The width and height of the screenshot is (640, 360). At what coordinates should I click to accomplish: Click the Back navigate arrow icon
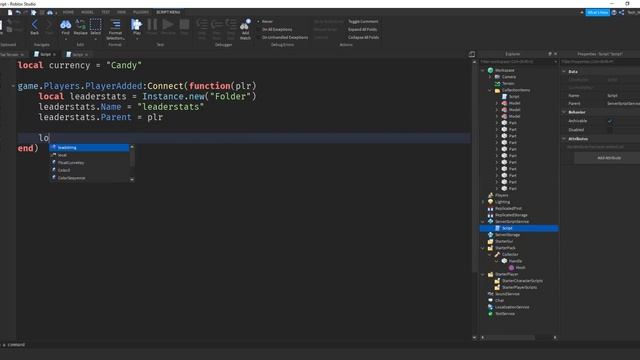[x=35, y=25]
